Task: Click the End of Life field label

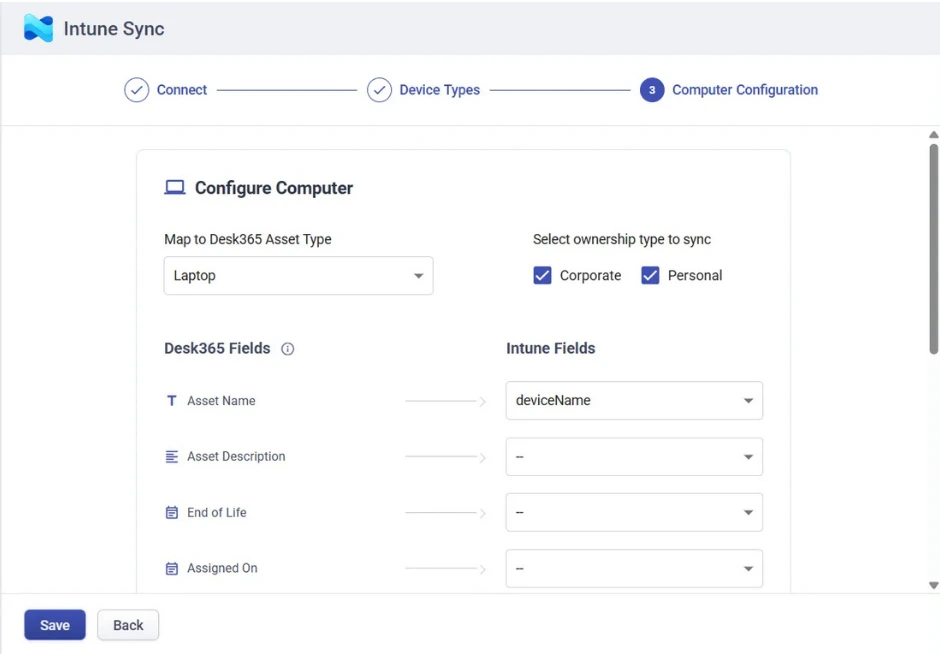Action: [216, 513]
